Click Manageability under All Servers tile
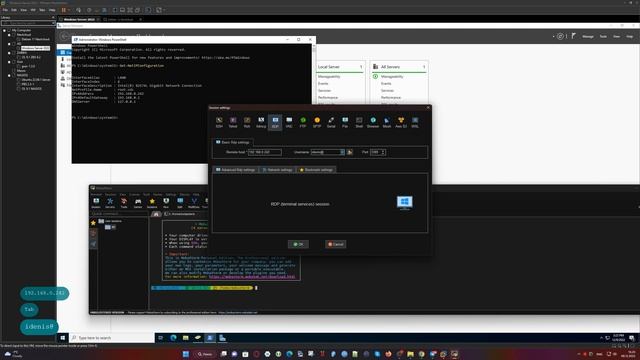The height and width of the screenshot is (360, 640). click(x=392, y=76)
